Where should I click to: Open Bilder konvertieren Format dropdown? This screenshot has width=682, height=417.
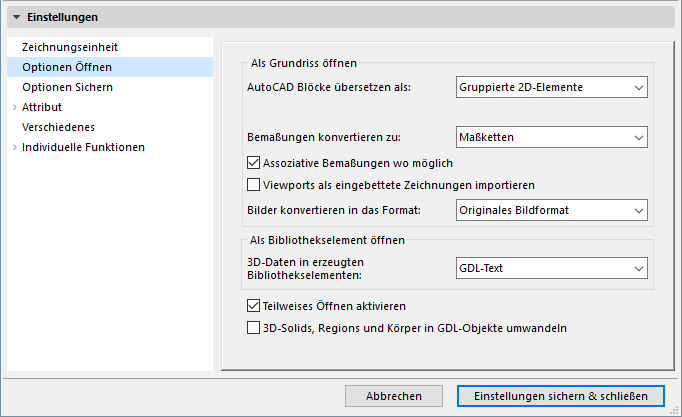tap(551, 210)
